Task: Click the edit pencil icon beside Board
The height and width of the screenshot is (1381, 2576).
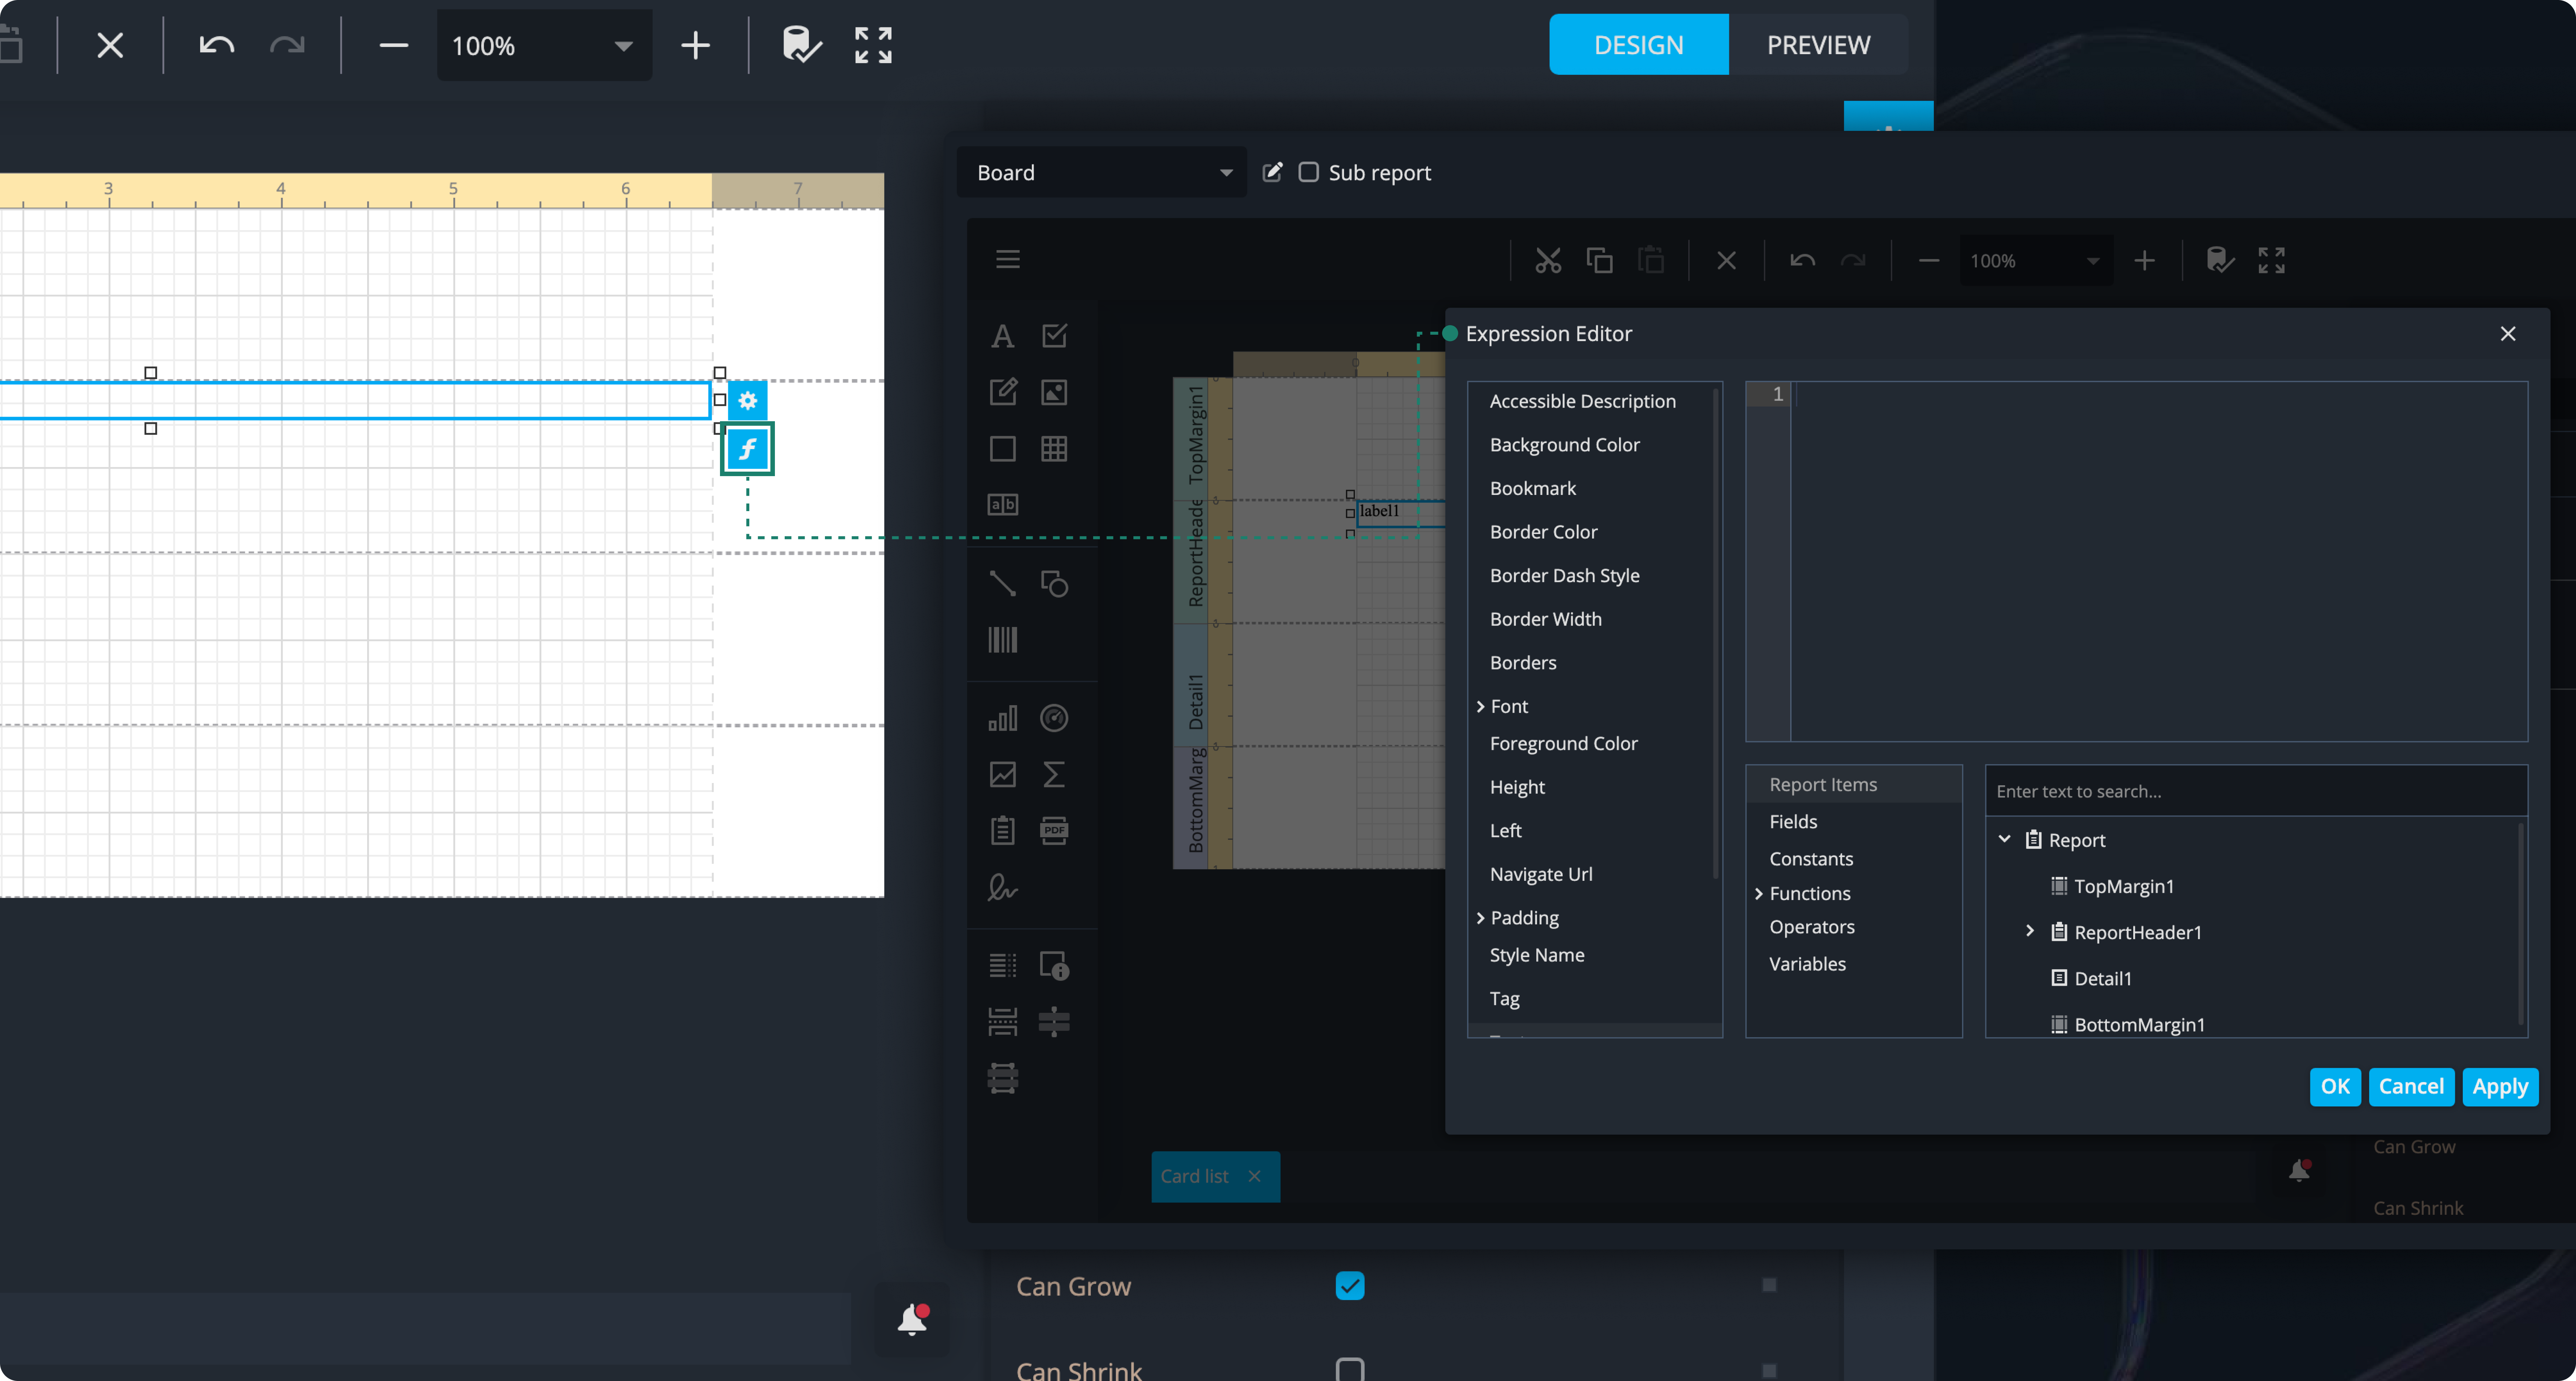Action: 1272,172
